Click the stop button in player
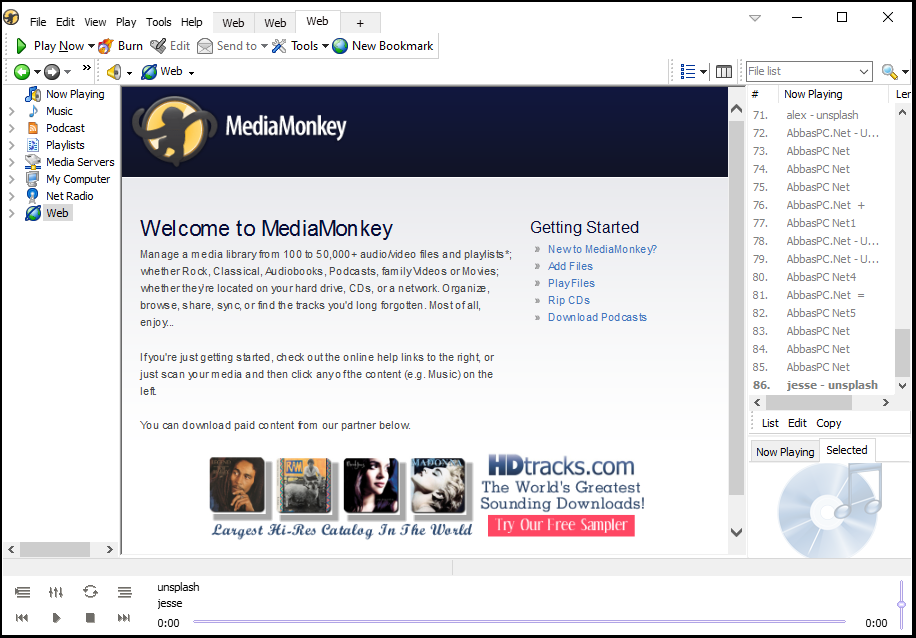Screen dimensions: 916x638 (x=90, y=618)
